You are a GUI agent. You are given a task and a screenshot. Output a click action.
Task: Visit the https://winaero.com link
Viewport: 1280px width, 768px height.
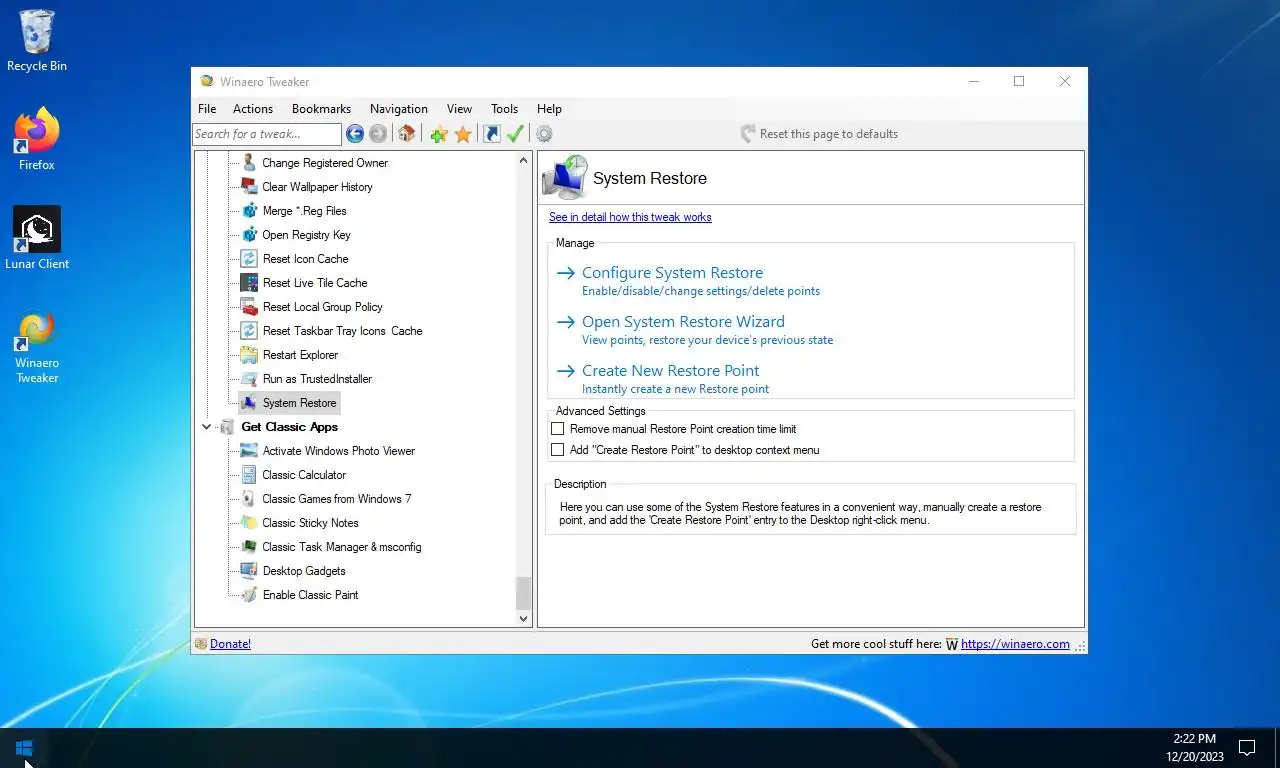click(x=1015, y=644)
